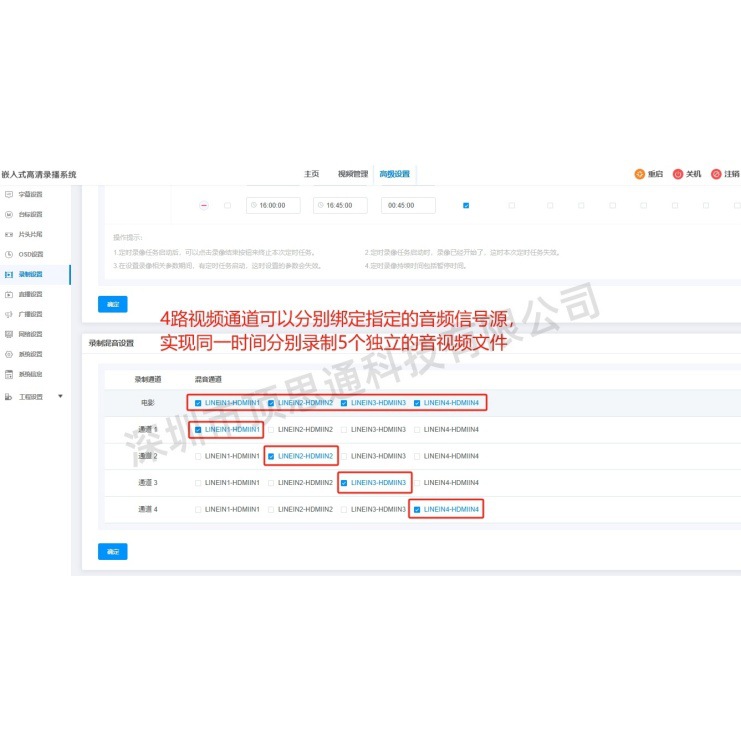The image size is (741, 741).
Task: Expand the 工程设置 sidebar menu arrow
Action: coord(60,397)
